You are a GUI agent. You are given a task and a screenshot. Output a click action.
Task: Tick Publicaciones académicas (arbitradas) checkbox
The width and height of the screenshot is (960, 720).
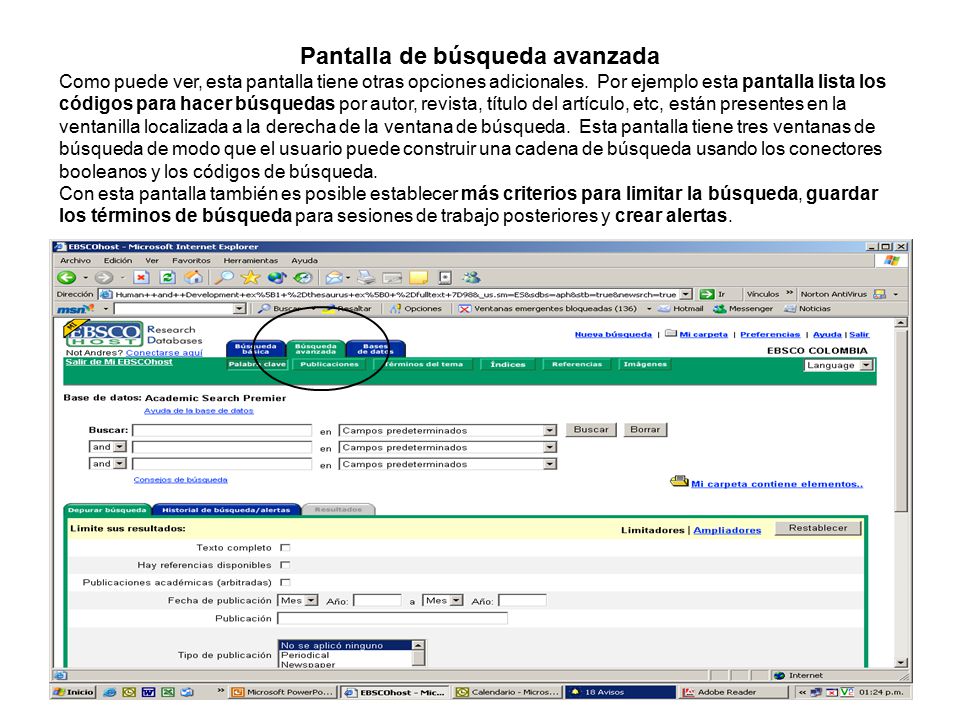click(x=285, y=582)
